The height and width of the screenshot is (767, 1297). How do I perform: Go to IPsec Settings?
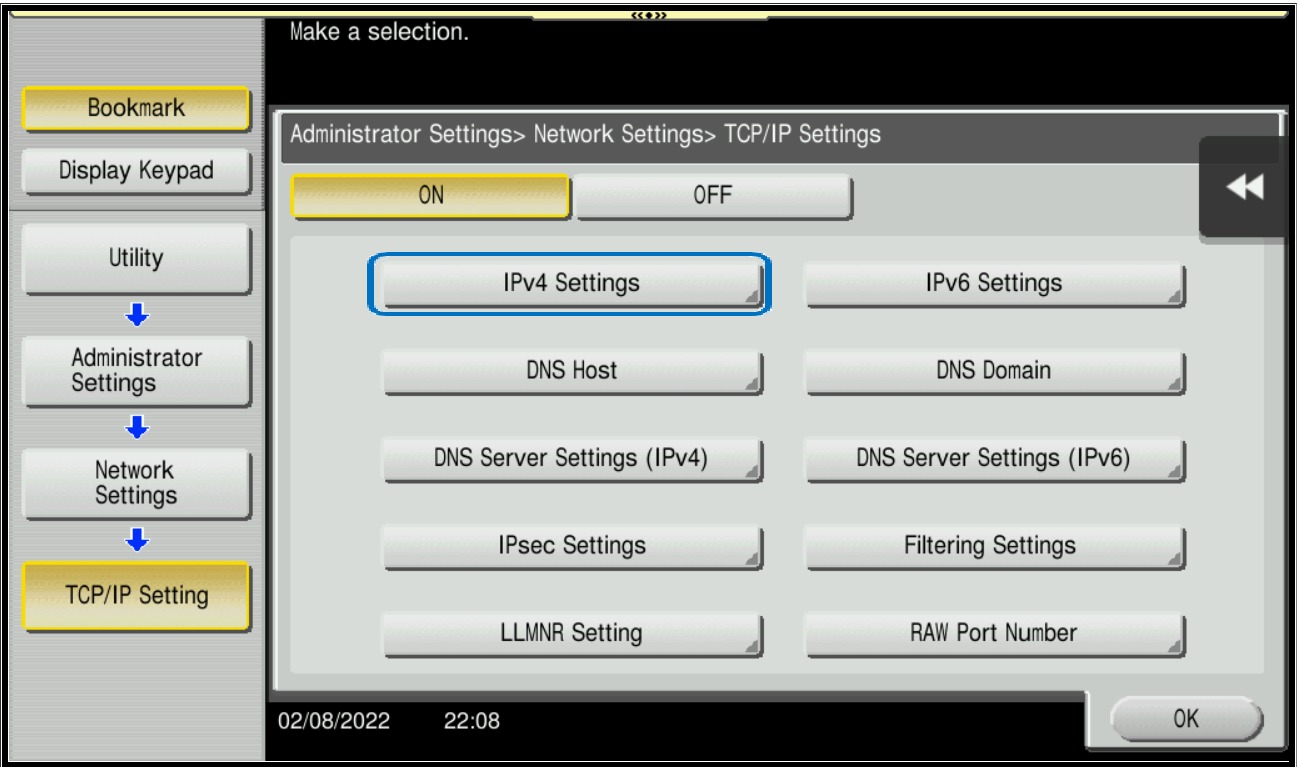(x=571, y=546)
